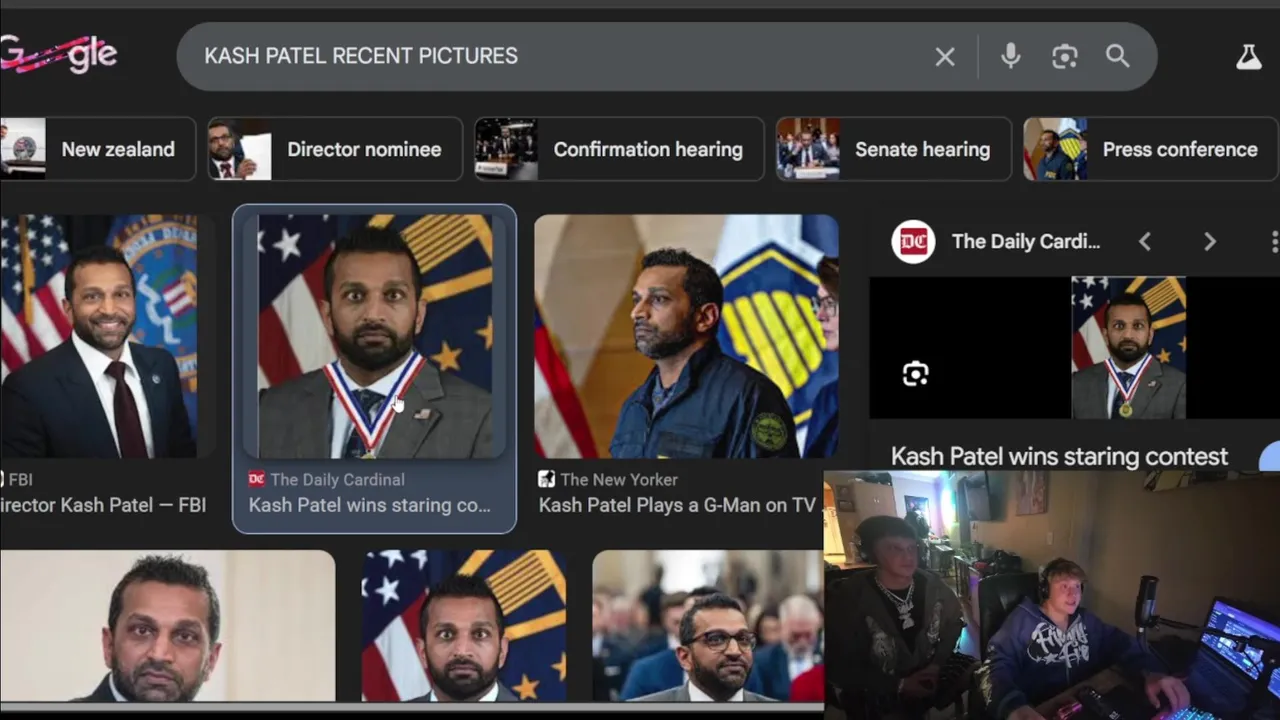Filter by Press conference chip
This screenshot has height=720, width=1280.
coord(1151,149)
